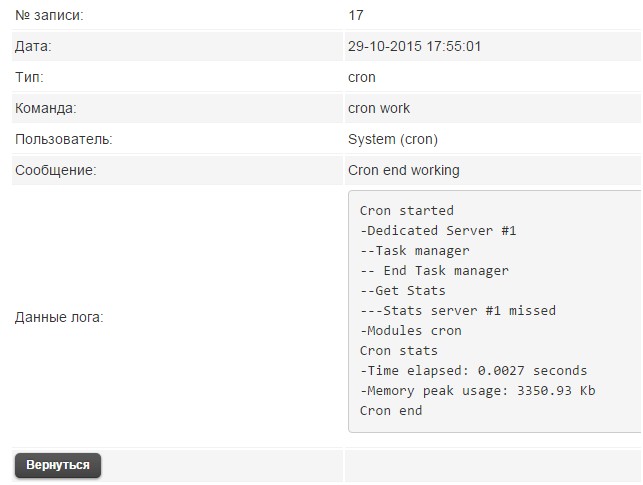Click the --Task manager log line
This screenshot has width=643, height=485.
(414, 251)
